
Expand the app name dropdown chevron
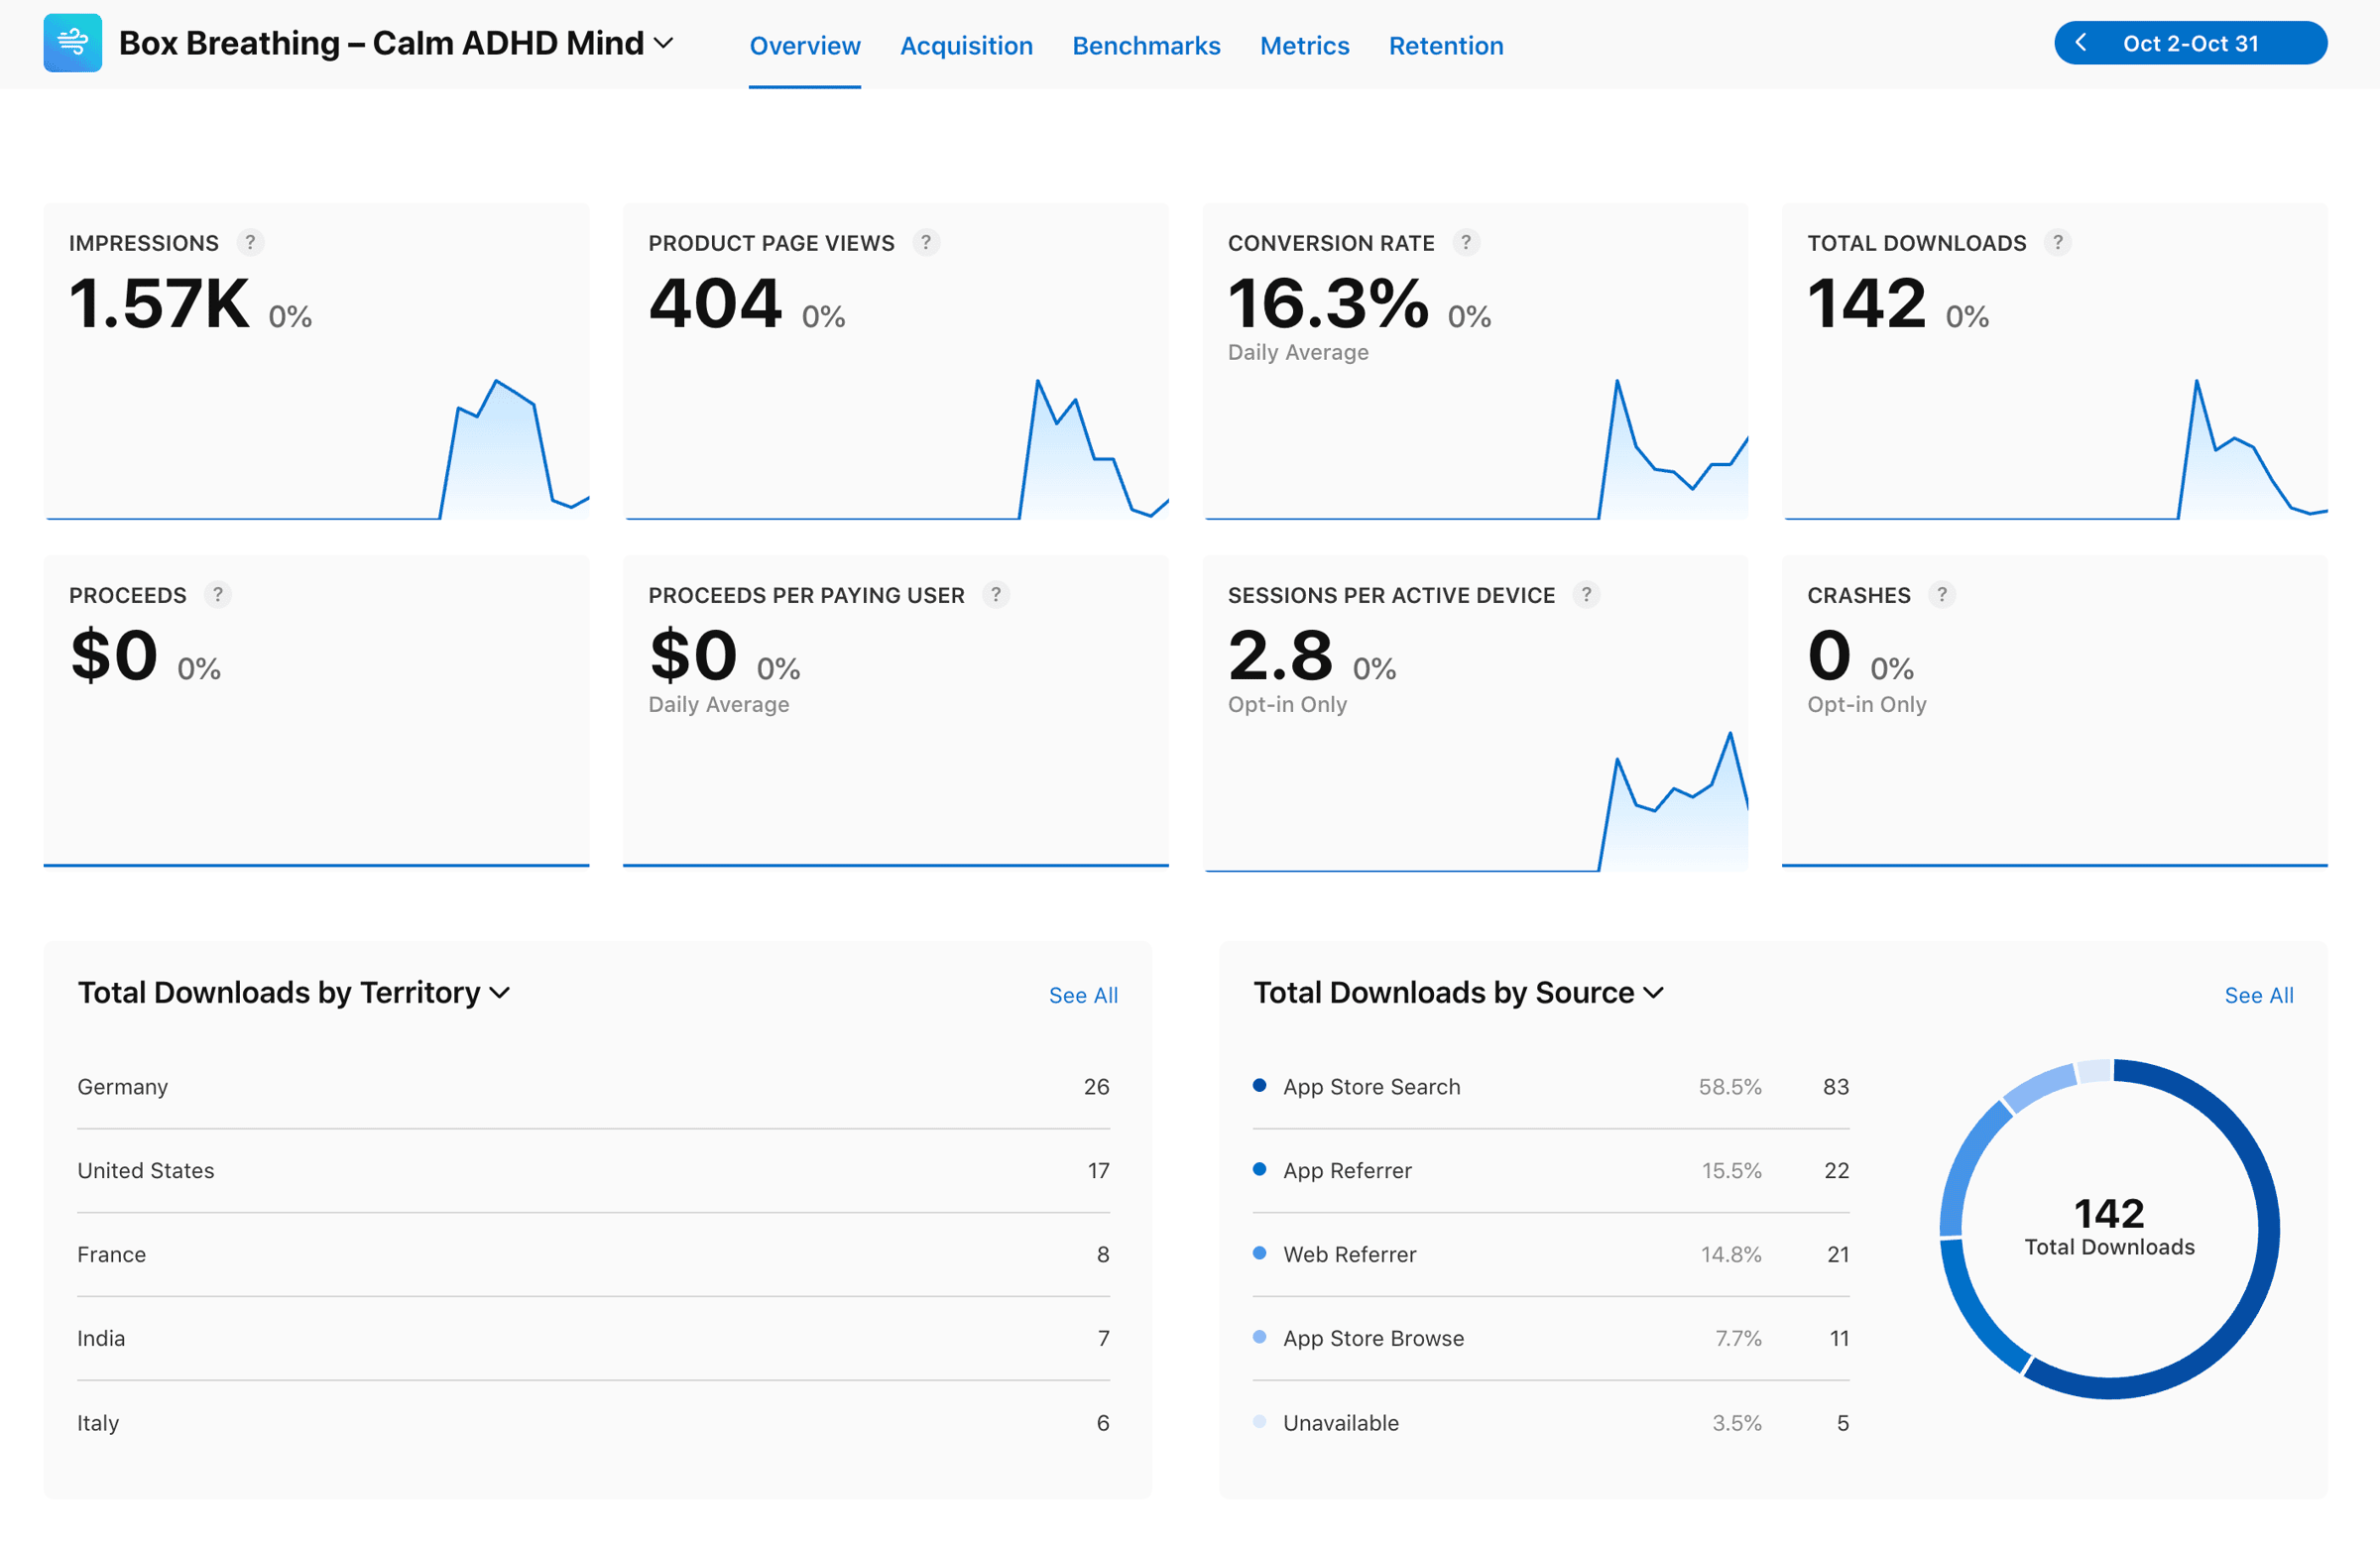click(663, 43)
